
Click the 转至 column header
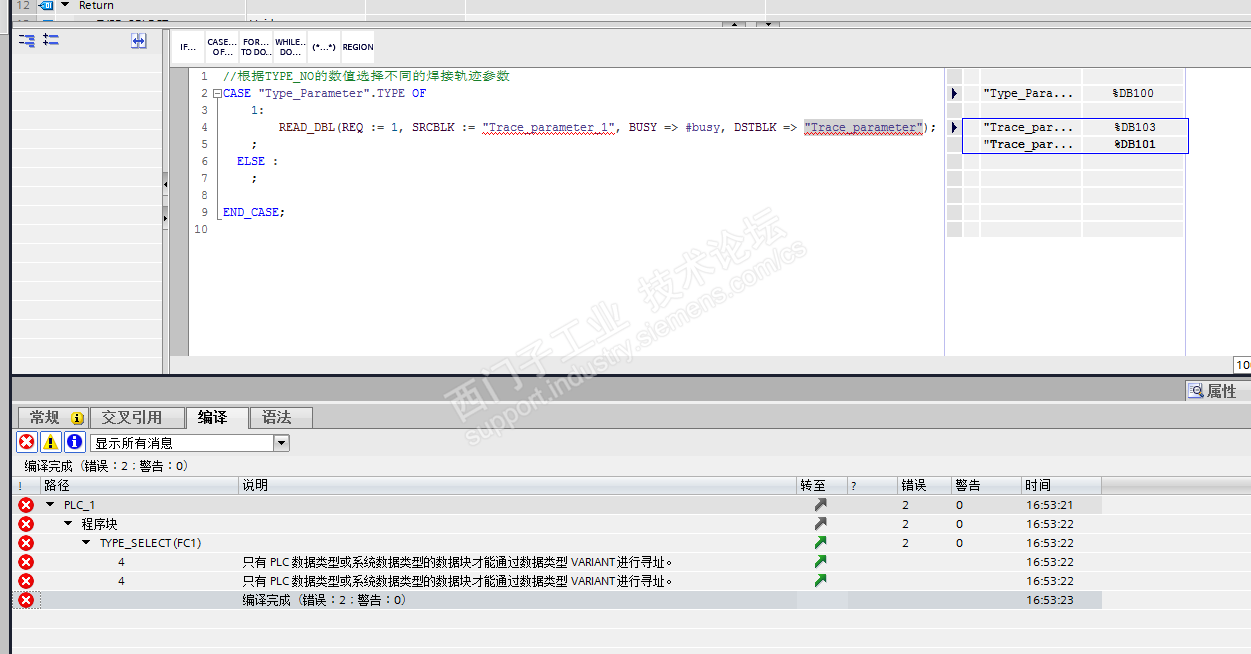pos(822,485)
